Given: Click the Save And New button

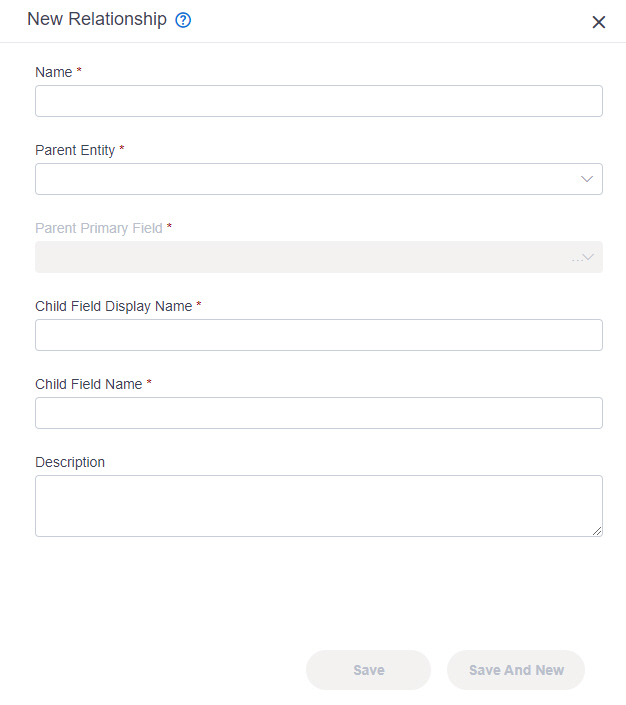Looking at the screenshot, I should pyautogui.click(x=516, y=670).
